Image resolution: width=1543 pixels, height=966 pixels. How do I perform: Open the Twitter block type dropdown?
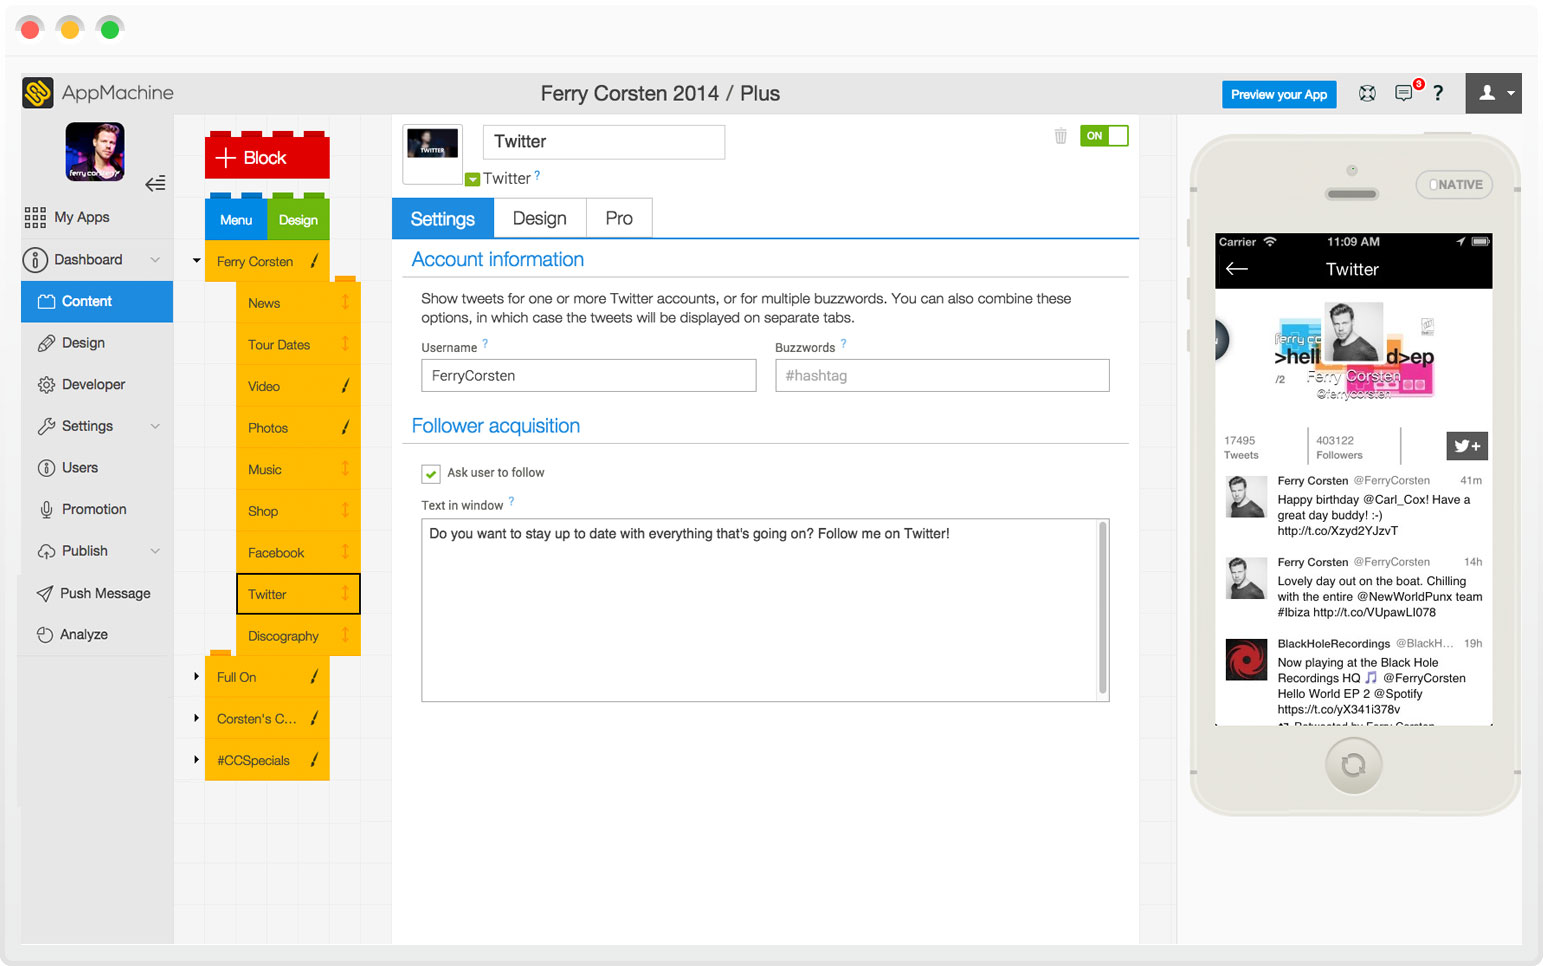[x=471, y=178]
